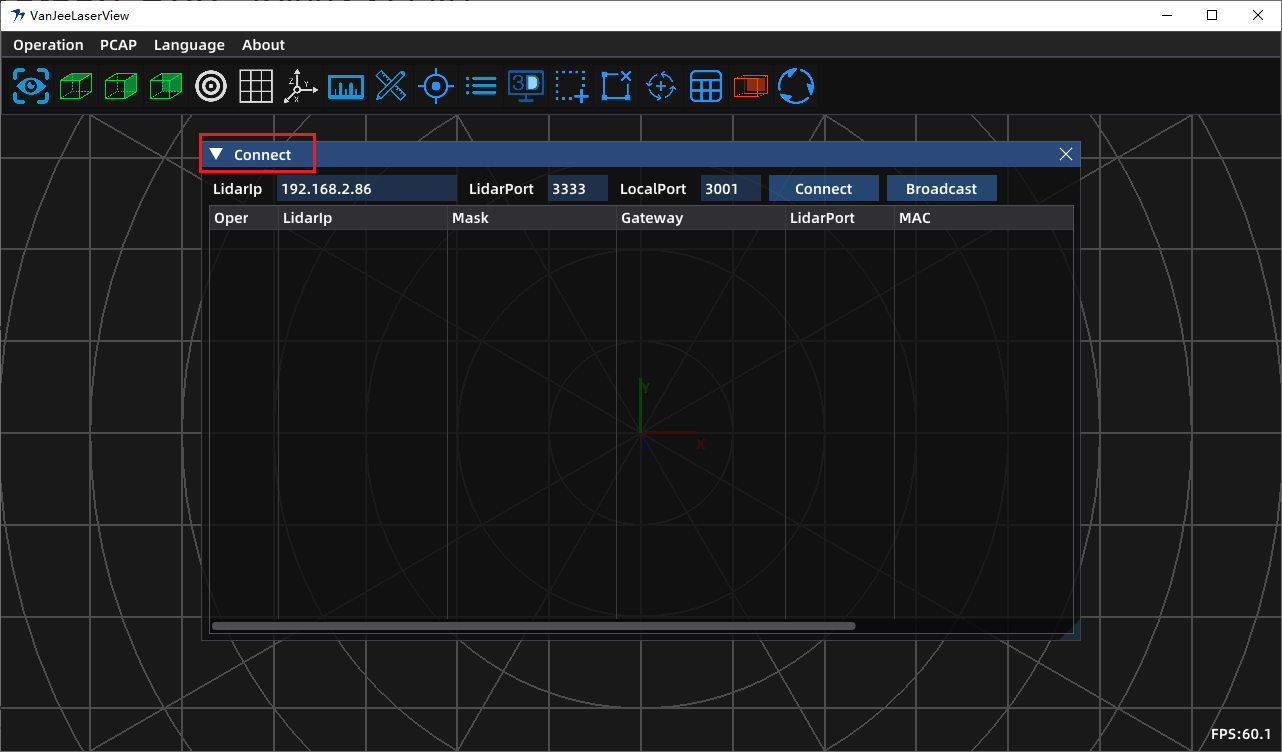Collapse the Connect panel with triangle arrow
The height and width of the screenshot is (752, 1282).
216,154
